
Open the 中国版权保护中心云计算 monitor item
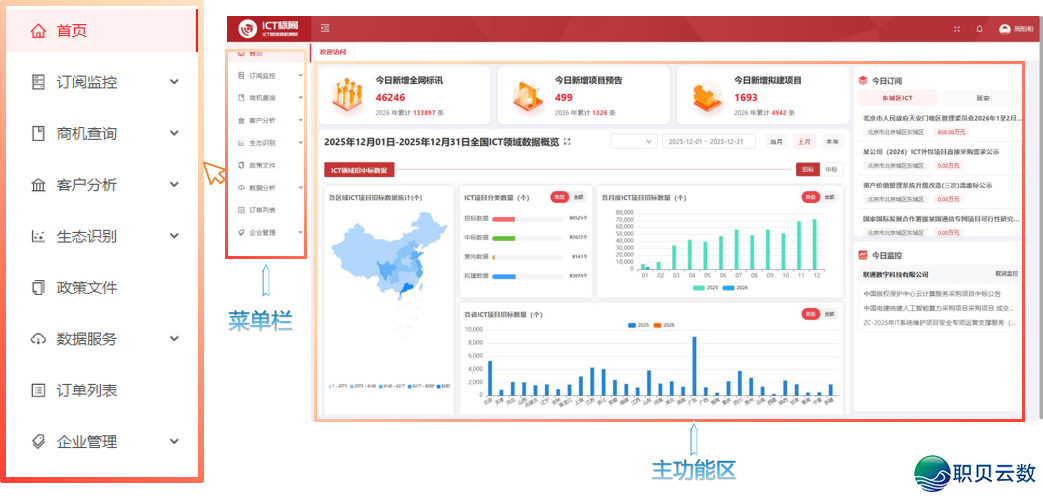coord(932,293)
